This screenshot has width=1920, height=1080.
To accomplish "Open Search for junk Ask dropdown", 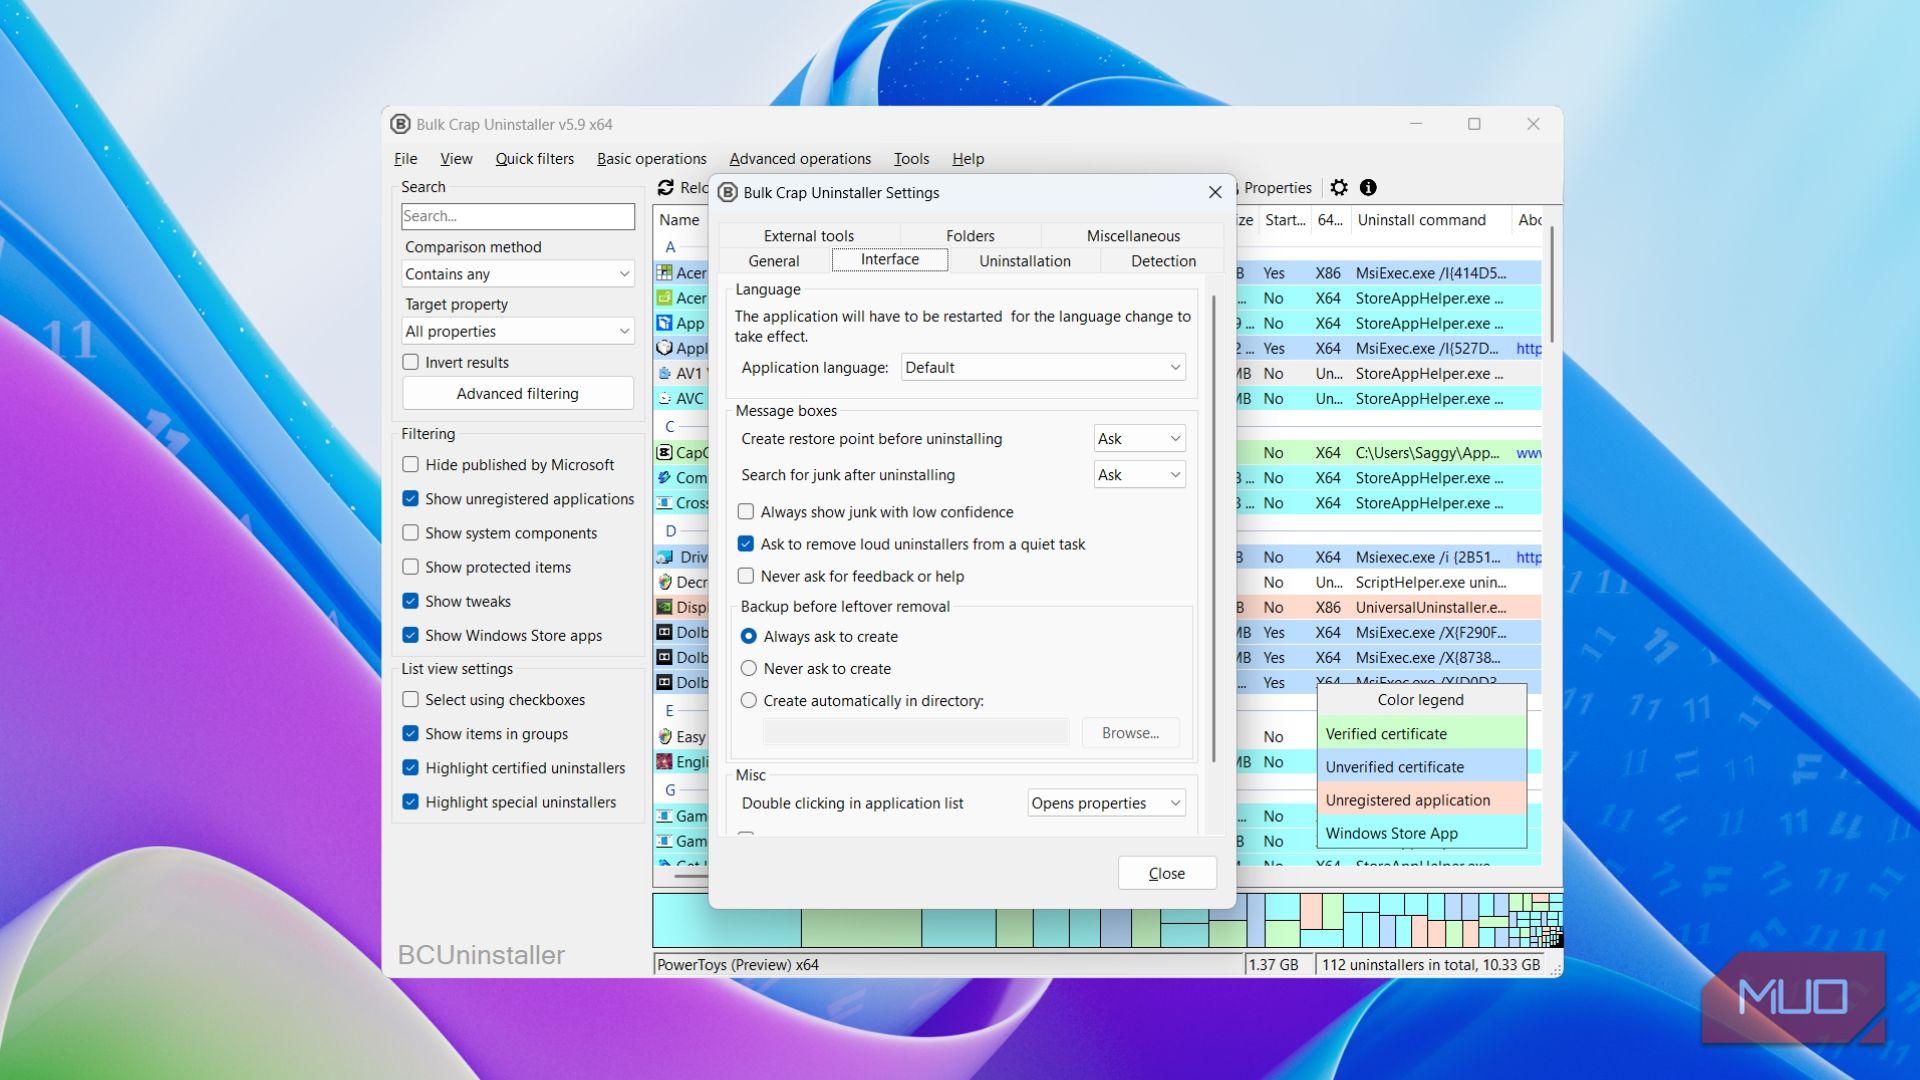I will click(x=1140, y=474).
